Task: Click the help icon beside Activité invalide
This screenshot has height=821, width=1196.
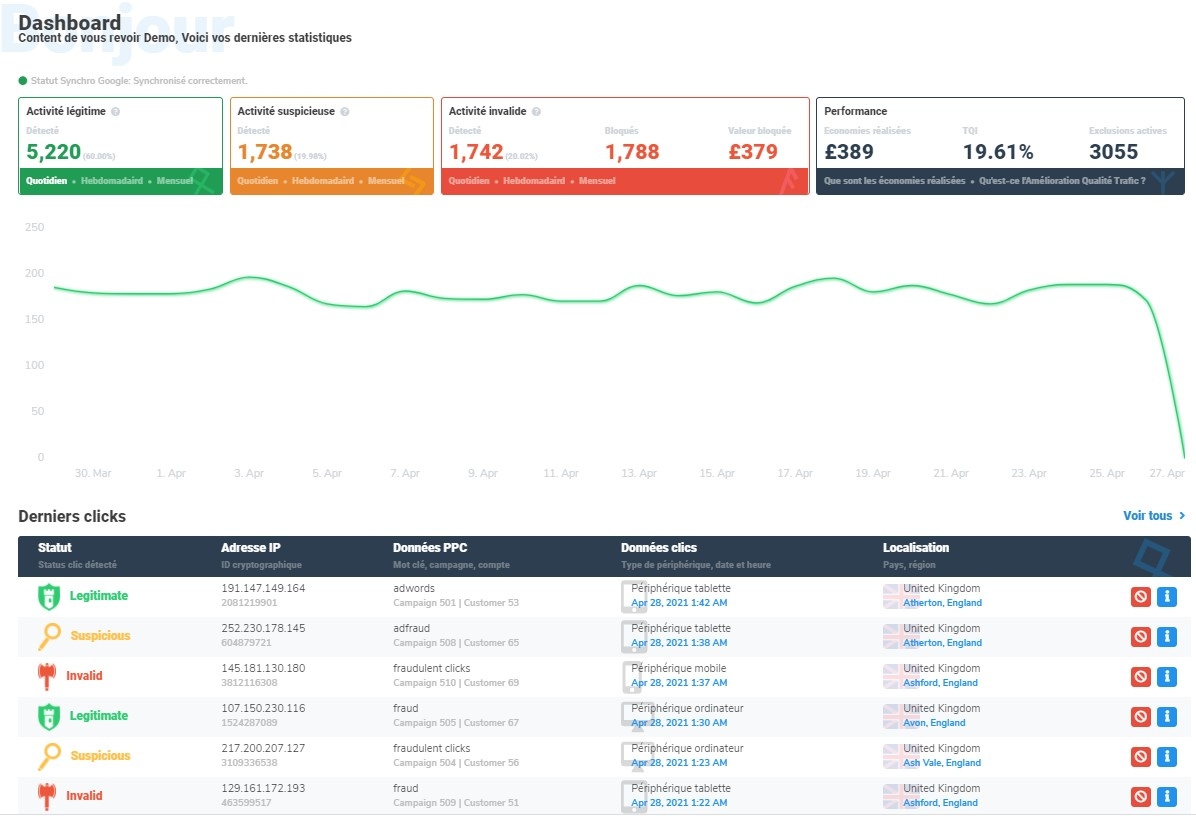Action: click(x=536, y=112)
